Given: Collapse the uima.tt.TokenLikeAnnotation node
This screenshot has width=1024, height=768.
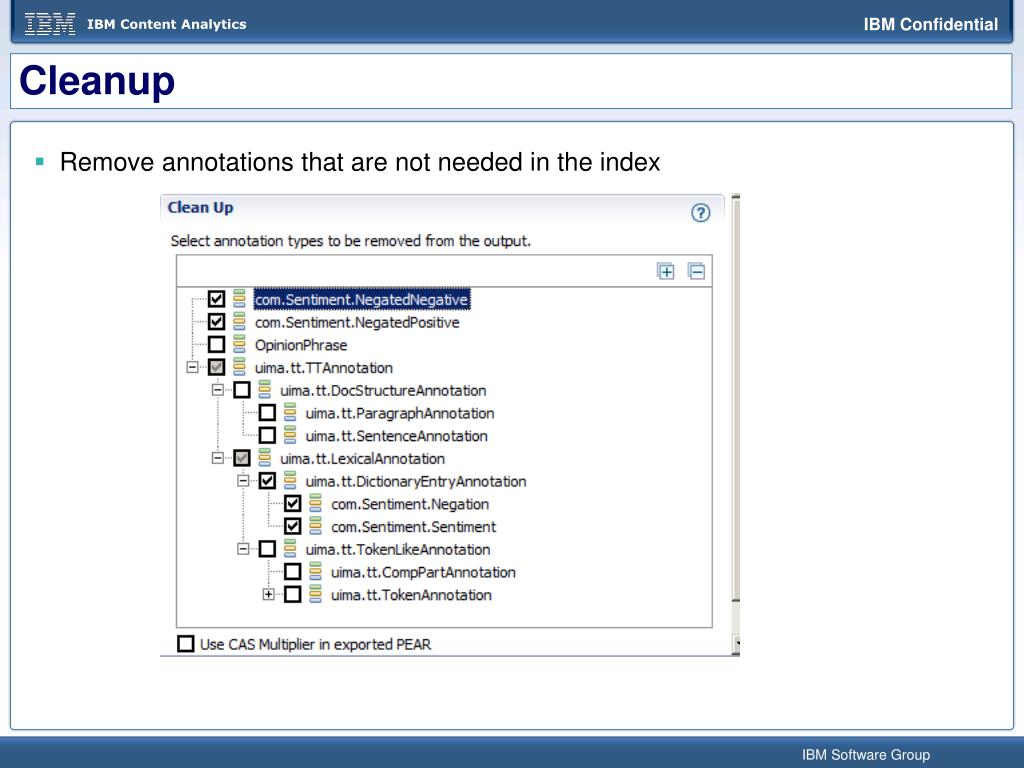Looking at the screenshot, I should (243, 549).
